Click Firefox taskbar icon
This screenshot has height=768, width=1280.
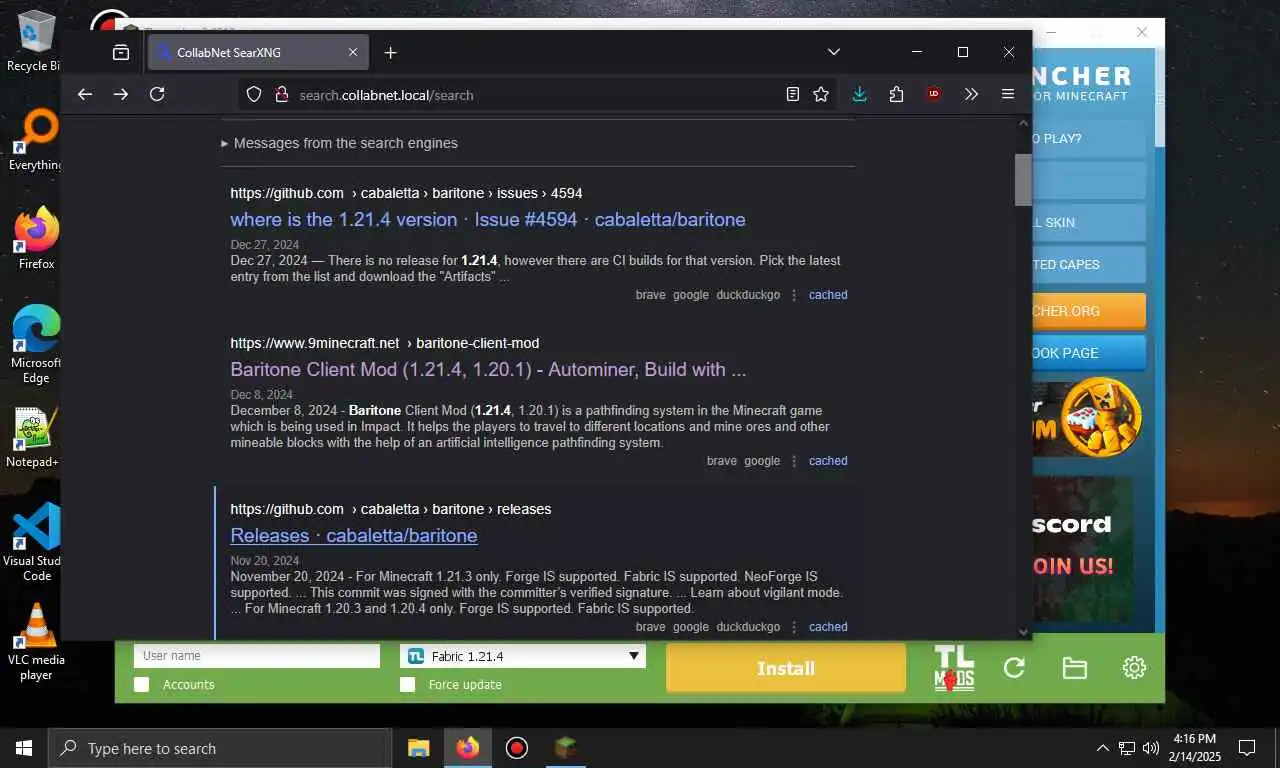click(x=467, y=748)
